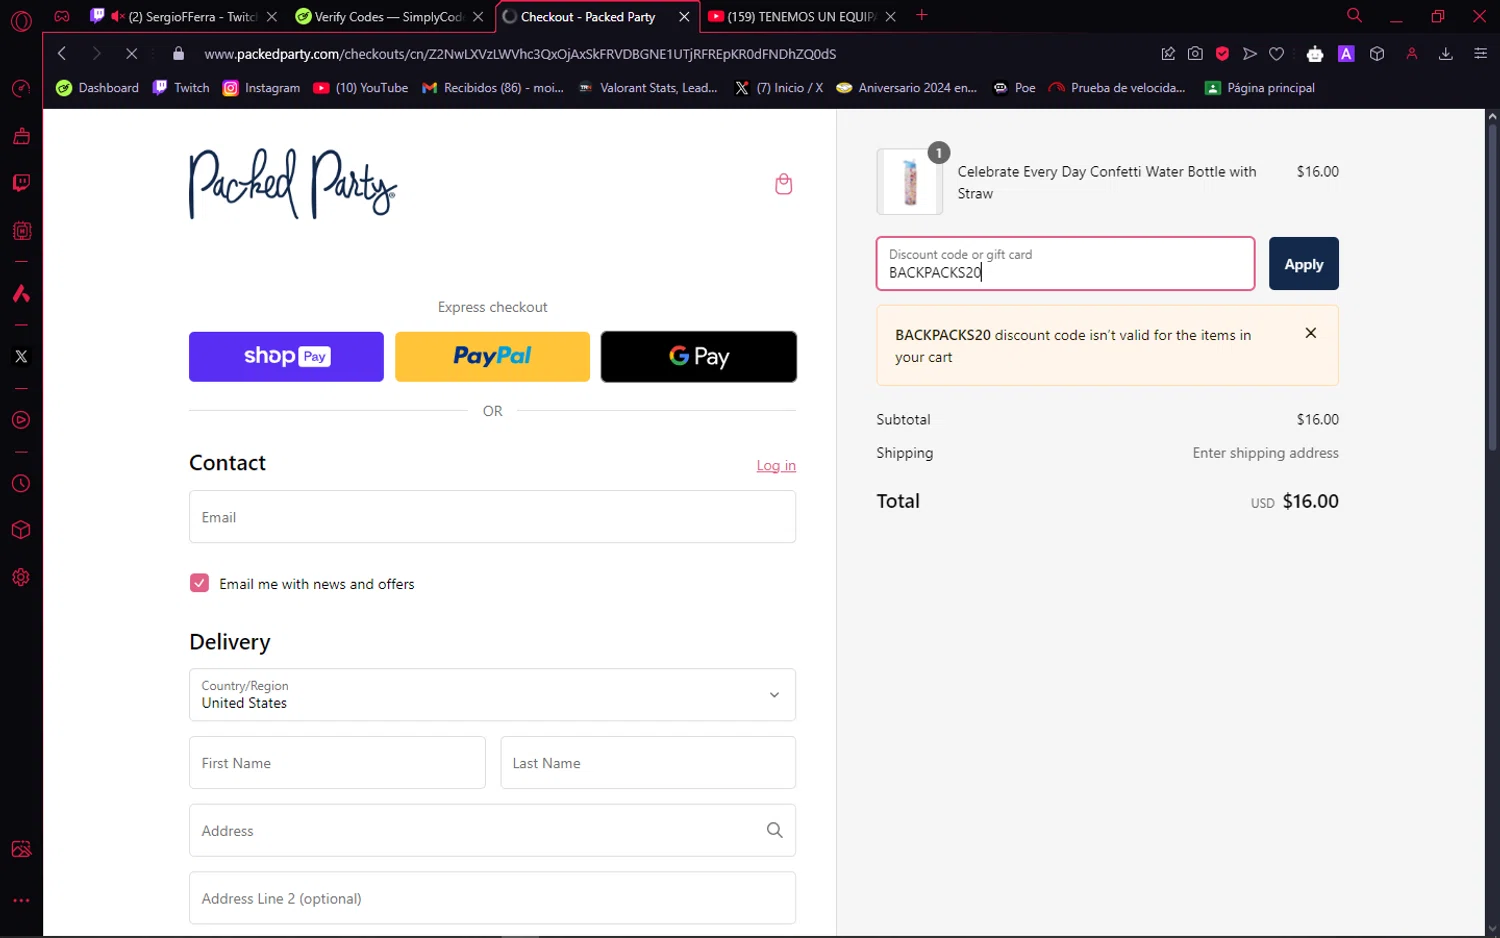Screen dimensions: 1500x938
Task: Open a new tab with plus button
Action: pyautogui.click(x=922, y=16)
